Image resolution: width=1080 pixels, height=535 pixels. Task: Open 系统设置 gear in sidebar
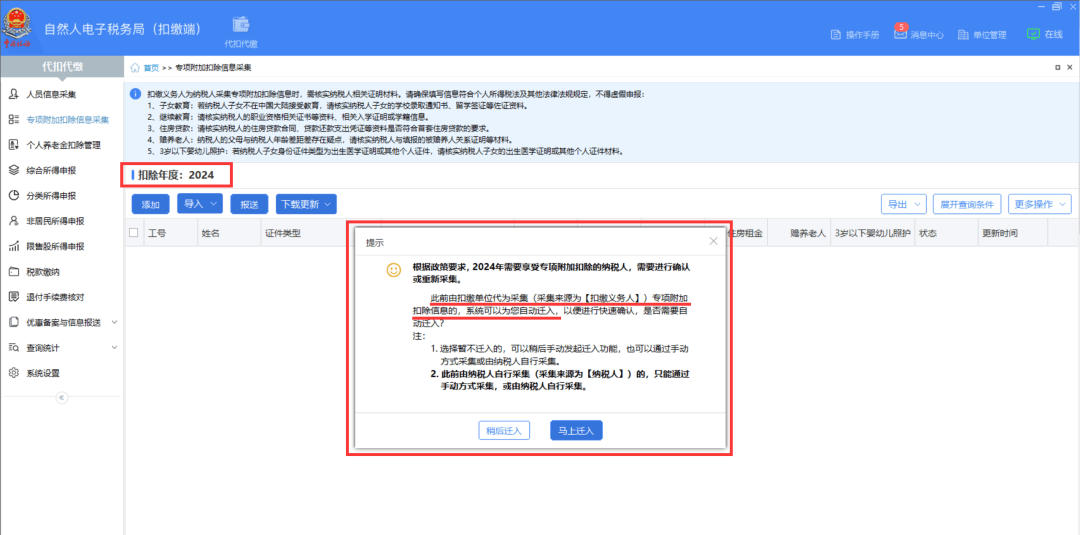tap(14, 373)
